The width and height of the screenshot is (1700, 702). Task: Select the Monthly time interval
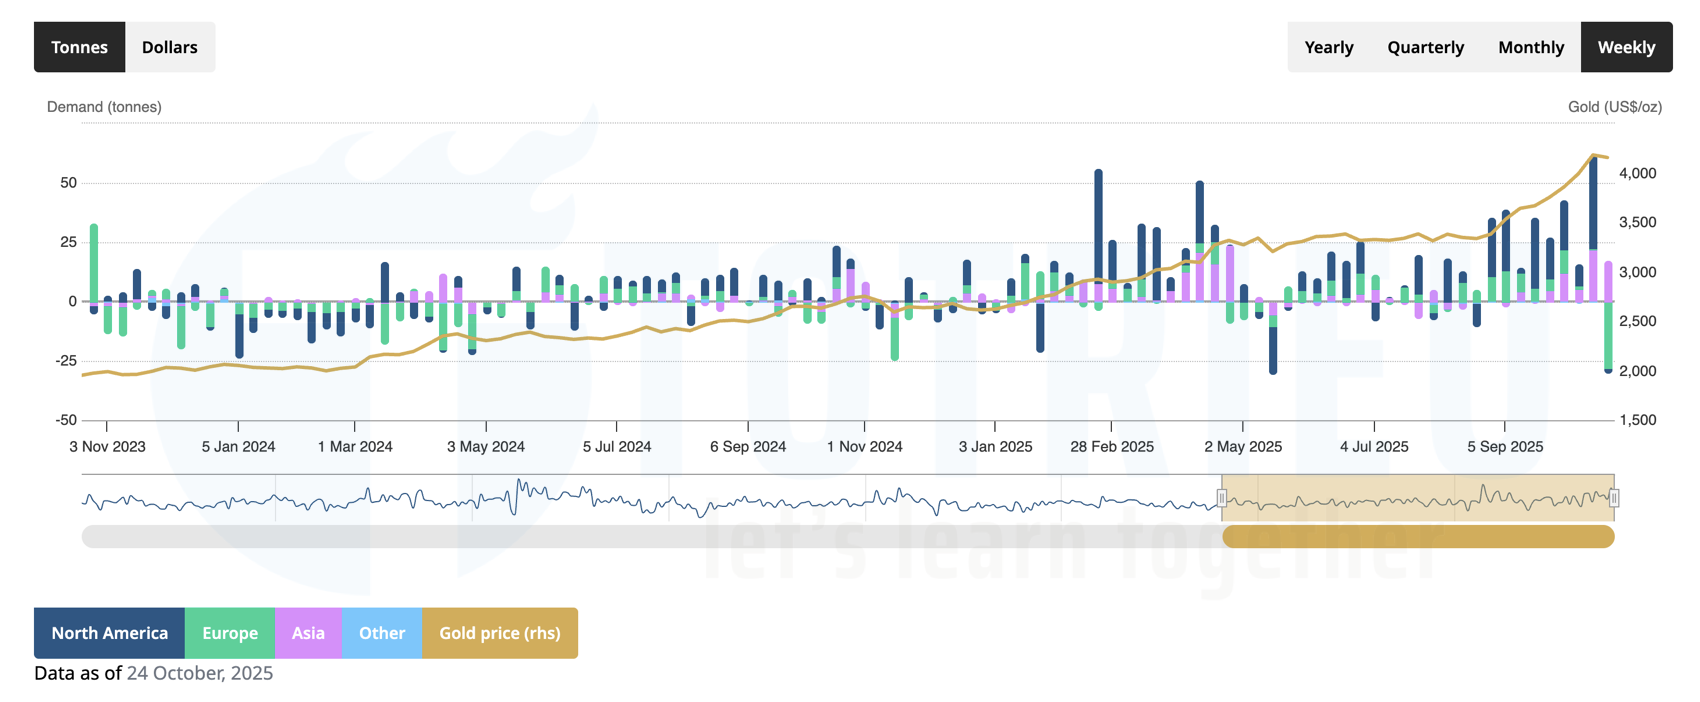click(x=1530, y=47)
